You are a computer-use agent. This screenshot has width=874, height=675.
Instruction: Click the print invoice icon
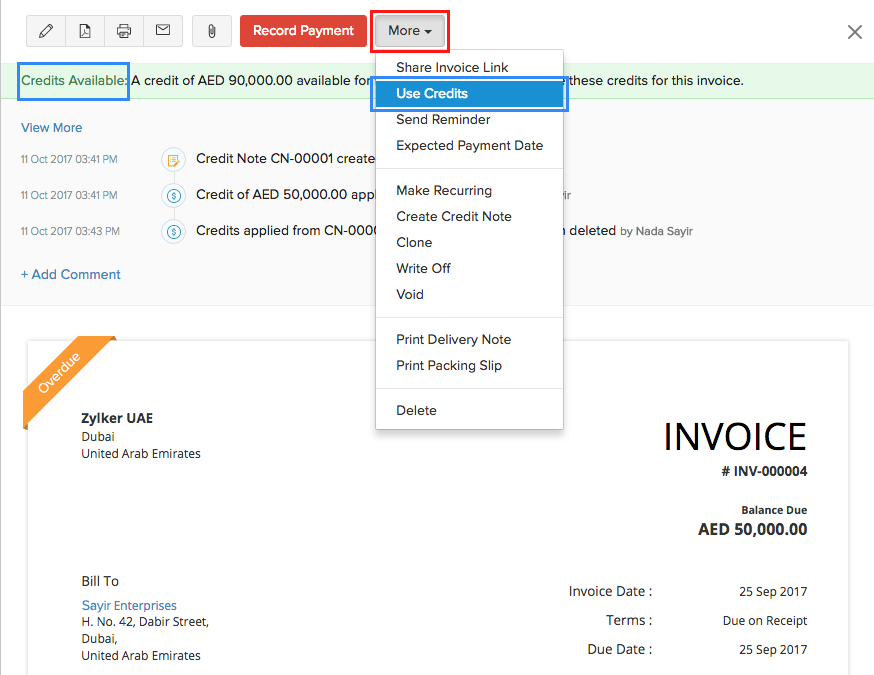point(124,31)
